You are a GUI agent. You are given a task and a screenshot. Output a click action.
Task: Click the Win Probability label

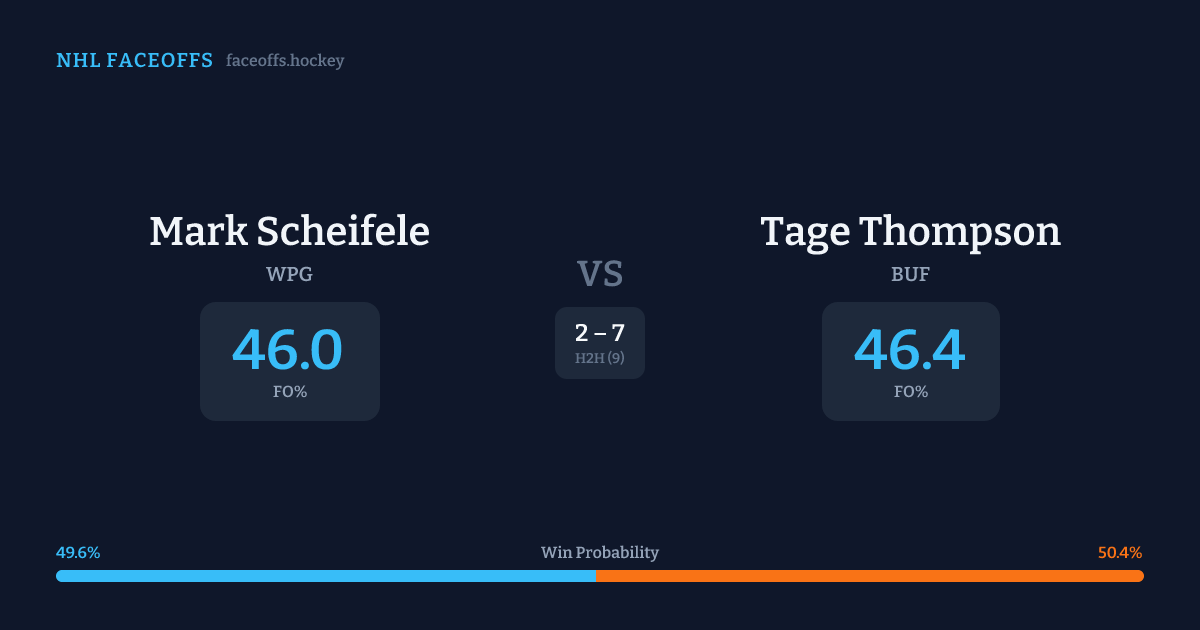coord(600,553)
